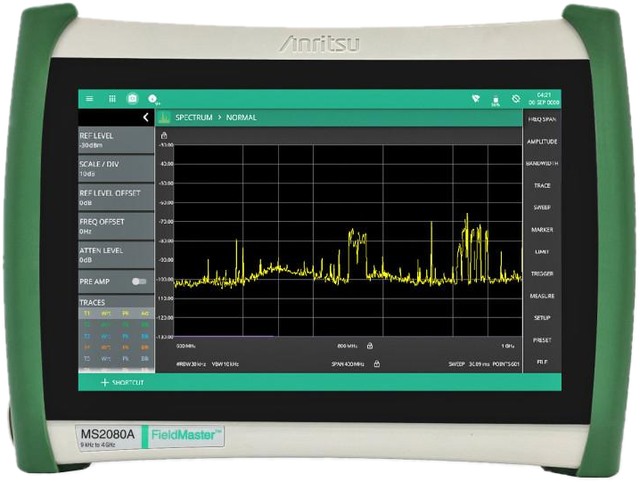640x482 pixels.
Task: Open the TRACE menu
Action: pos(542,185)
